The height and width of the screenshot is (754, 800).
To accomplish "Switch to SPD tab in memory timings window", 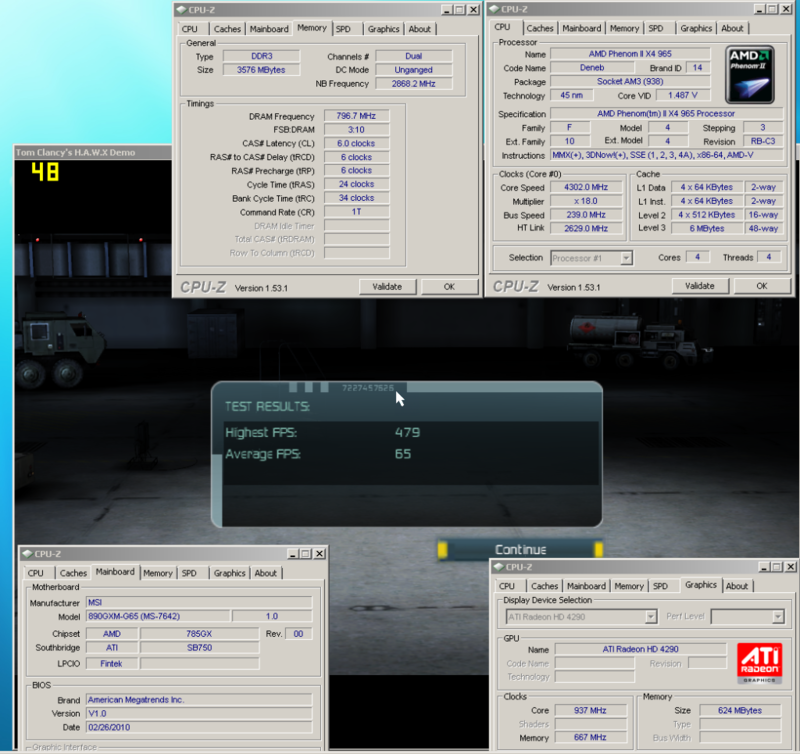I will tap(343, 29).
